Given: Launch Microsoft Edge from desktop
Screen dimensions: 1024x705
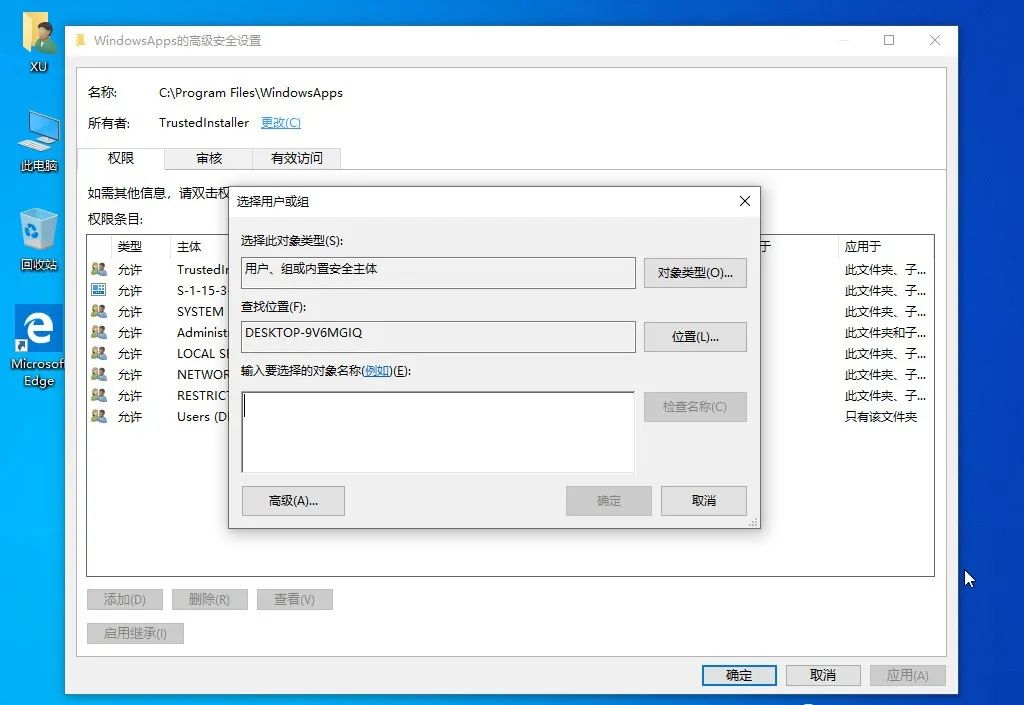Looking at the screenshot, I should click(38, 346).
